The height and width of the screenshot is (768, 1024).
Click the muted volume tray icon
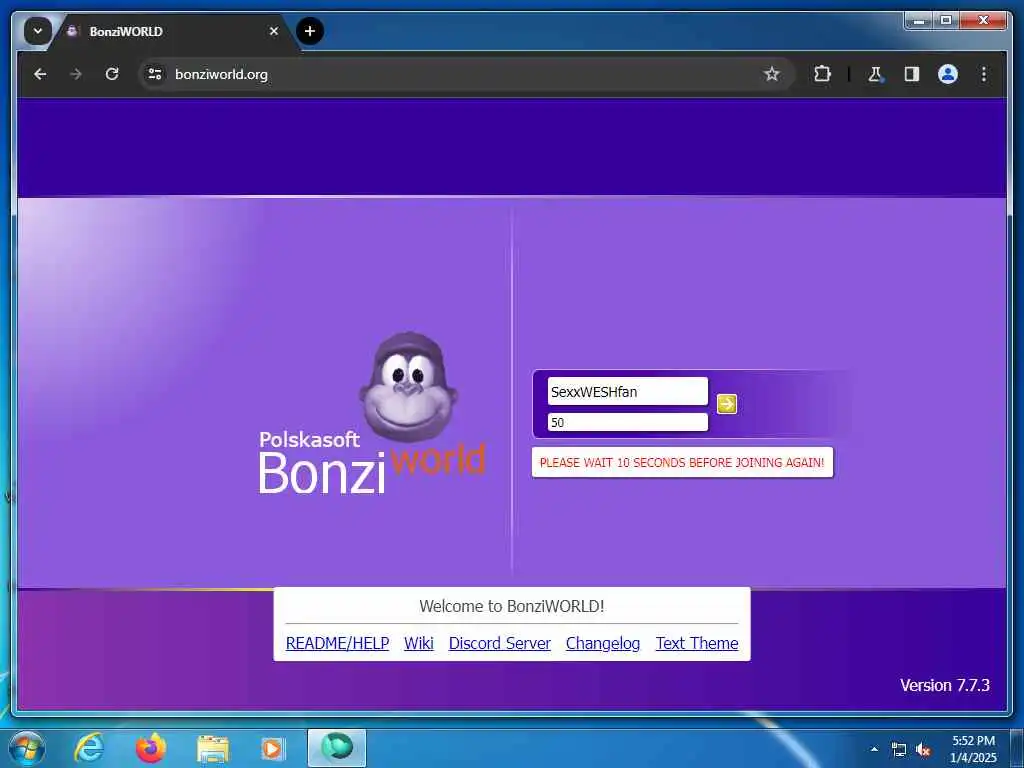923,750
